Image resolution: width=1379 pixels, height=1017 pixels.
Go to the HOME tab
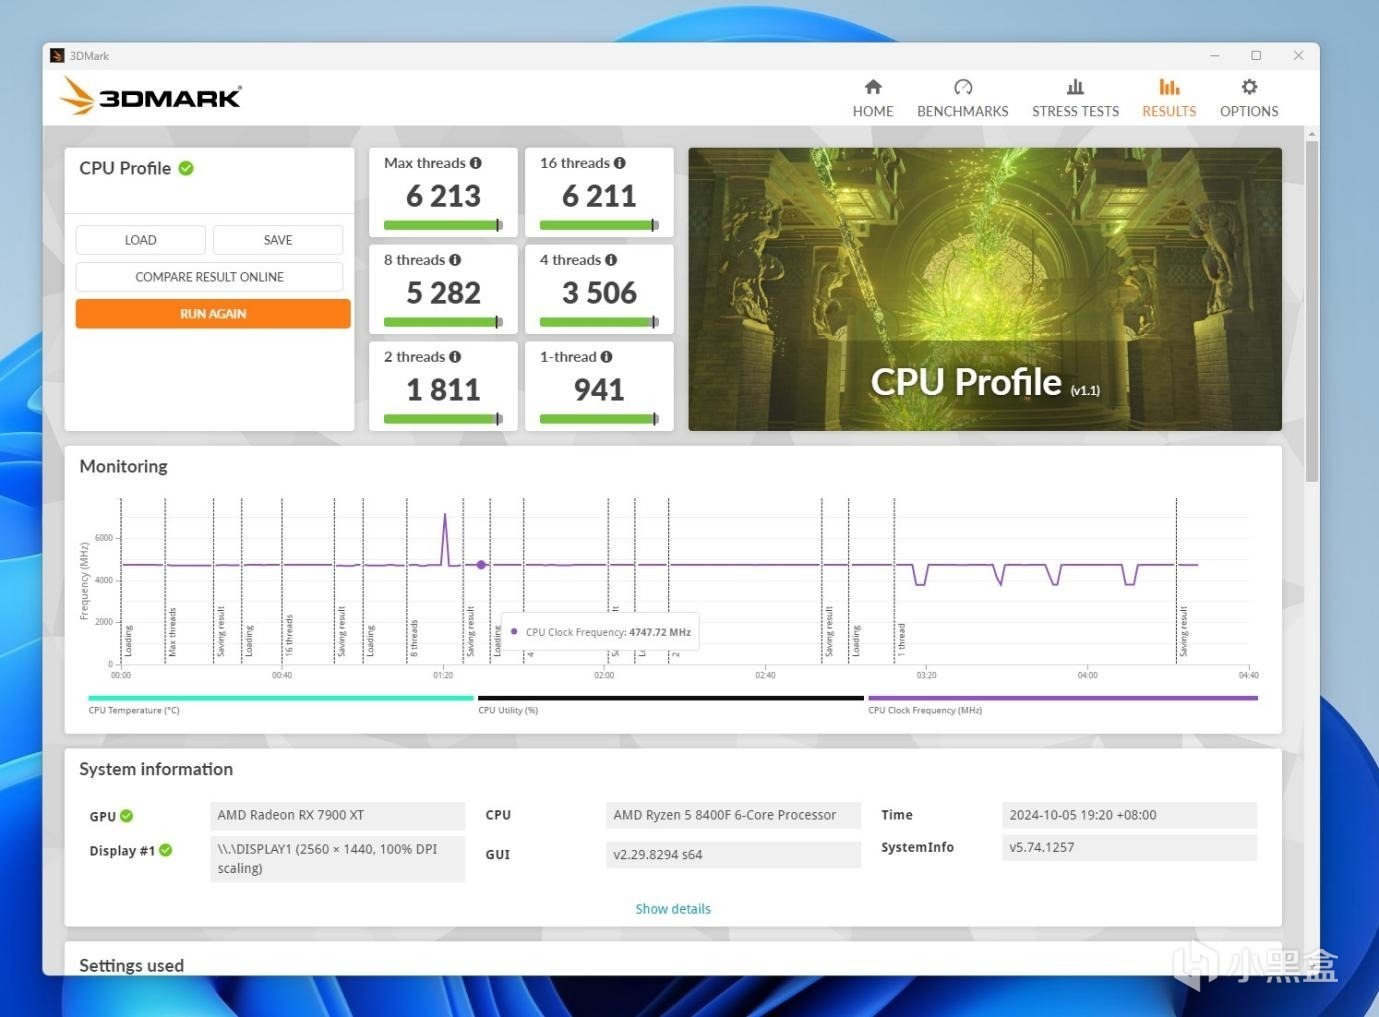(x=873, y=98)
